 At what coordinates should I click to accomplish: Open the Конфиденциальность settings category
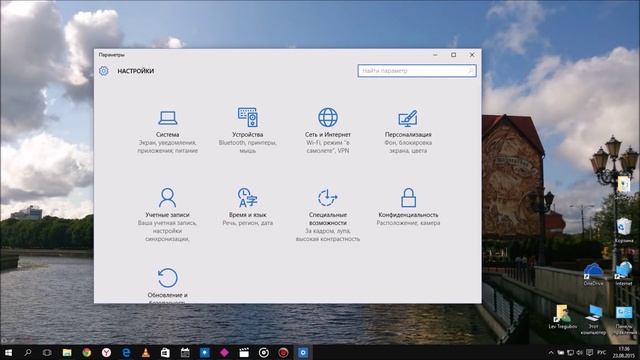[x=408, y=207]
